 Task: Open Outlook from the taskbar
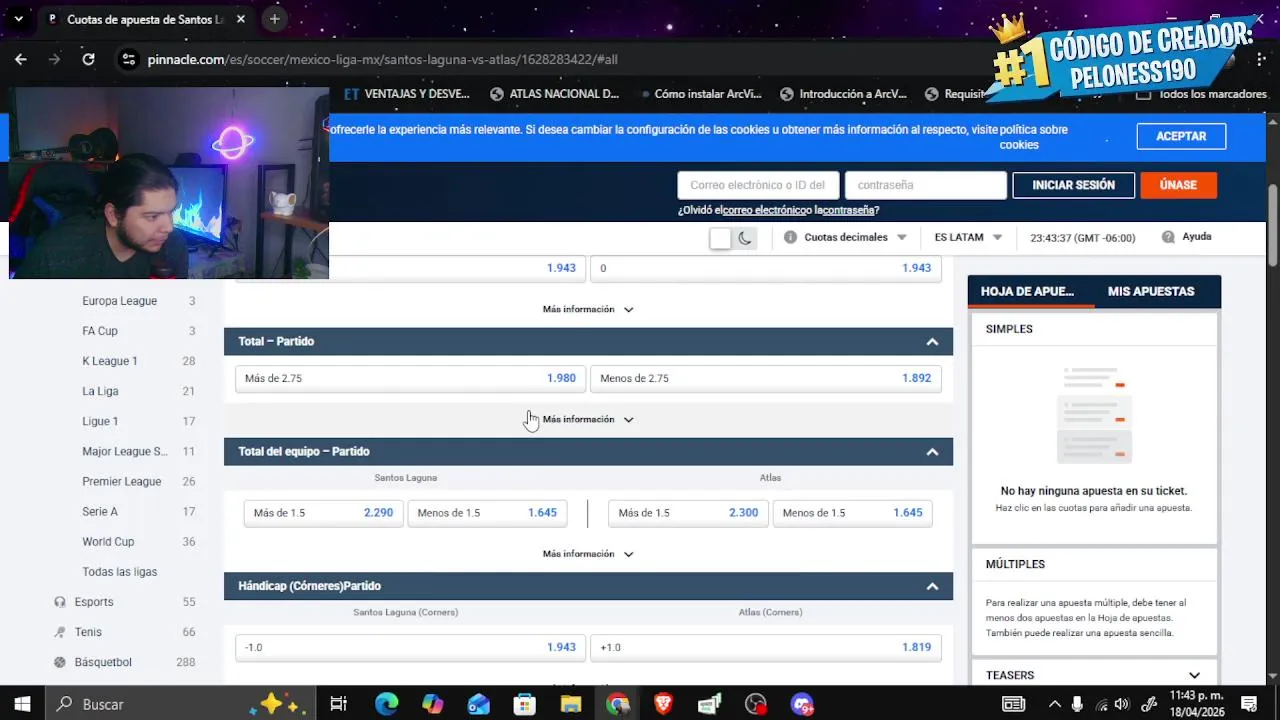click(x=478, y=704)
